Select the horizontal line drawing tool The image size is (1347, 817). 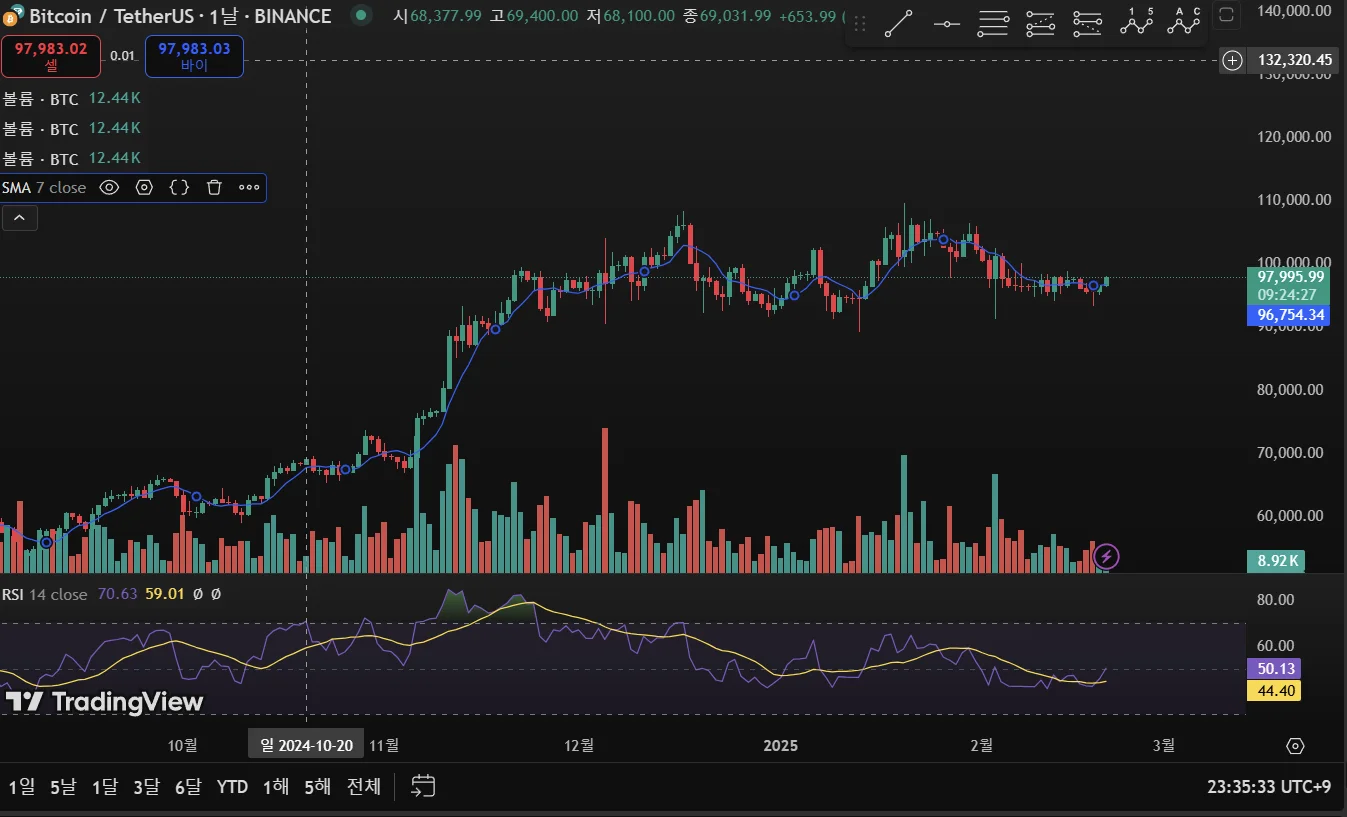pos(946,22)
